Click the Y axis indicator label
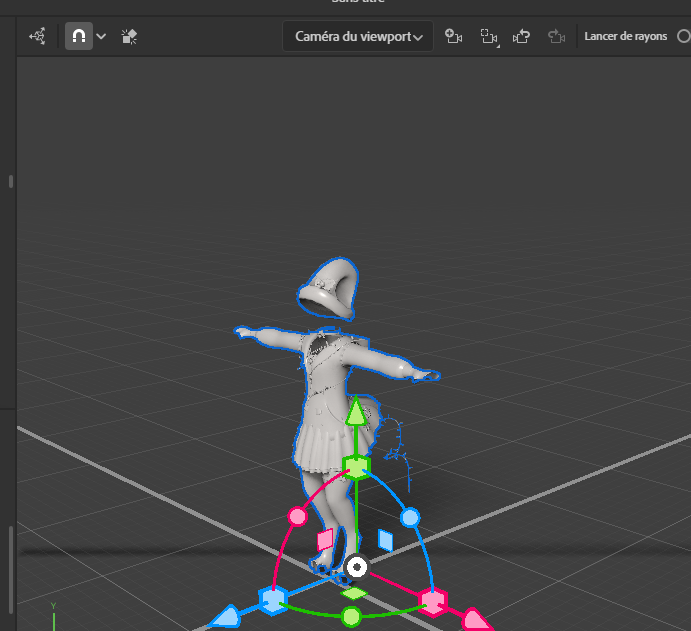Viewport: 691px width, 631px height. click(53, 606)
